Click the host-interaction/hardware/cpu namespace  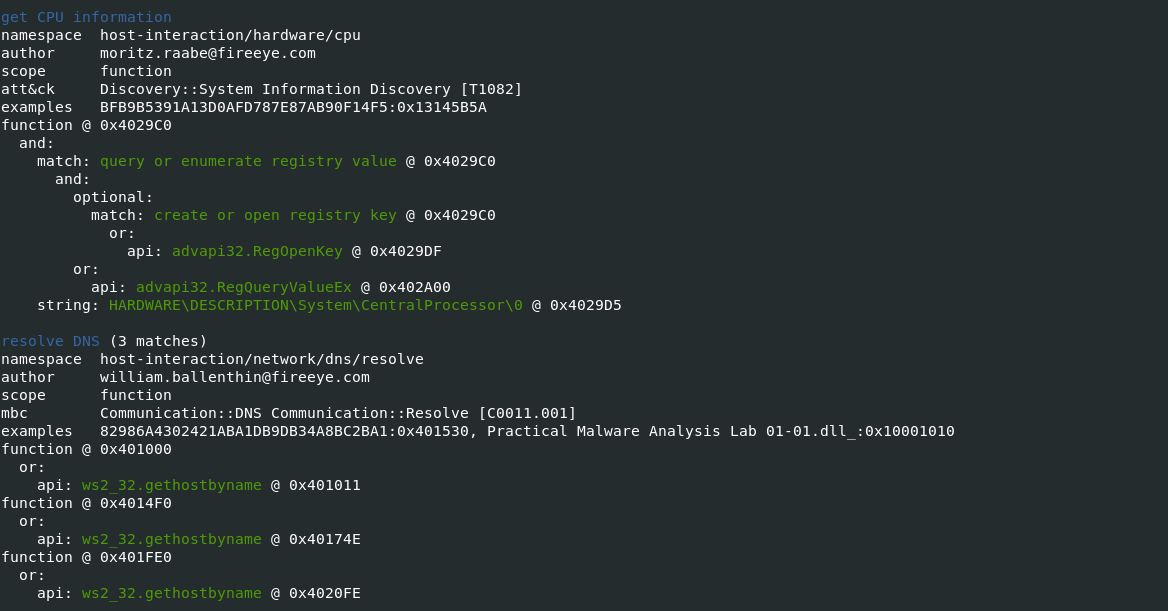coord(230,35)
